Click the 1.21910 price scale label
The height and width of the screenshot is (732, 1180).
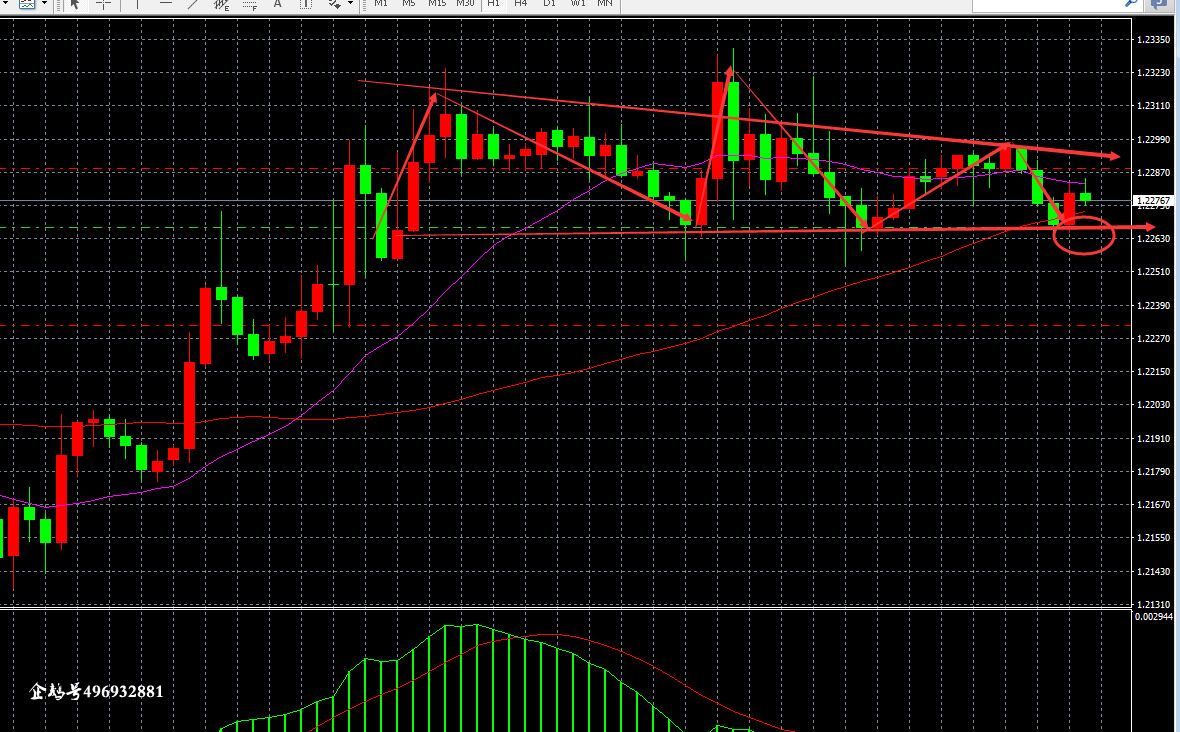pyautogui.click(x=1154, y=439)
